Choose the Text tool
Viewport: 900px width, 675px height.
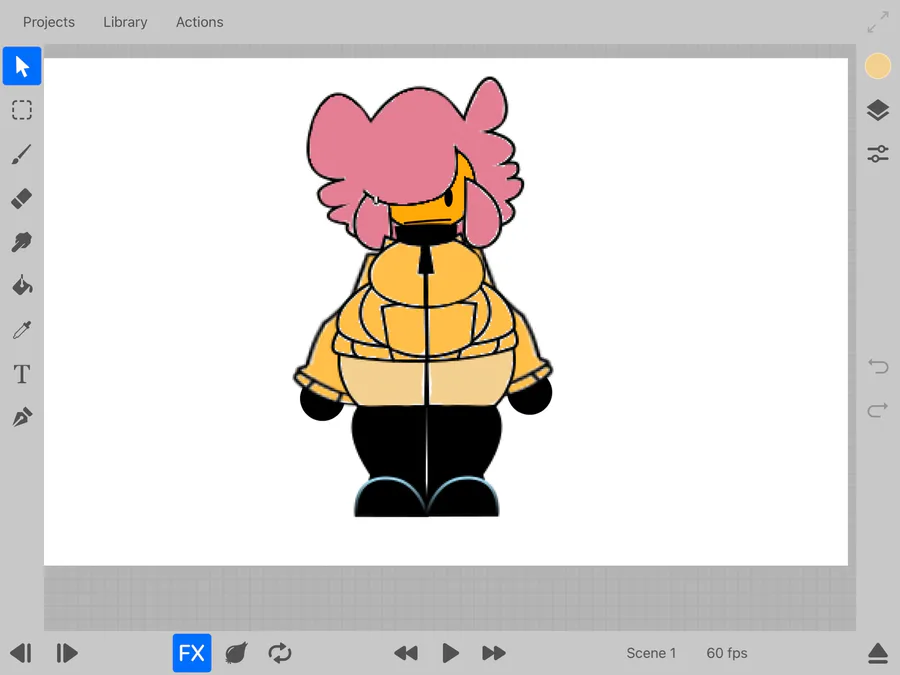[x=22, y=374]
